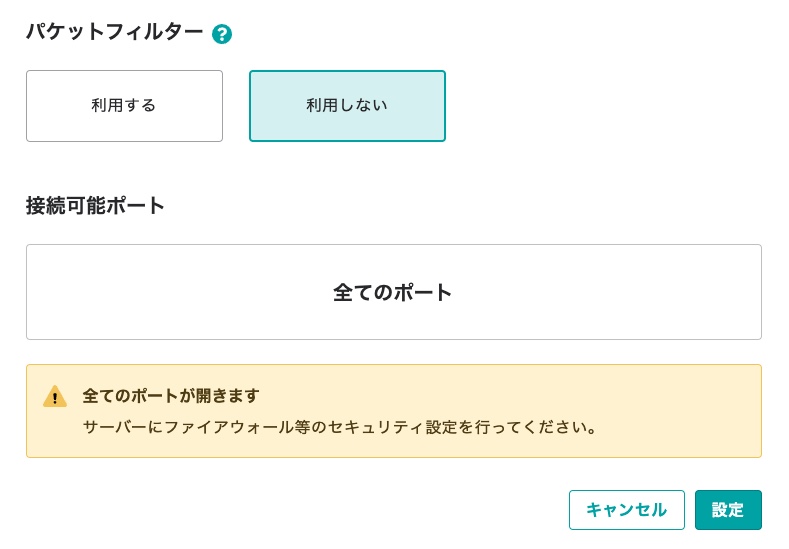Enable packet filter via 利用する box
This screenshot has height=549, width=789.
(124, 106)
